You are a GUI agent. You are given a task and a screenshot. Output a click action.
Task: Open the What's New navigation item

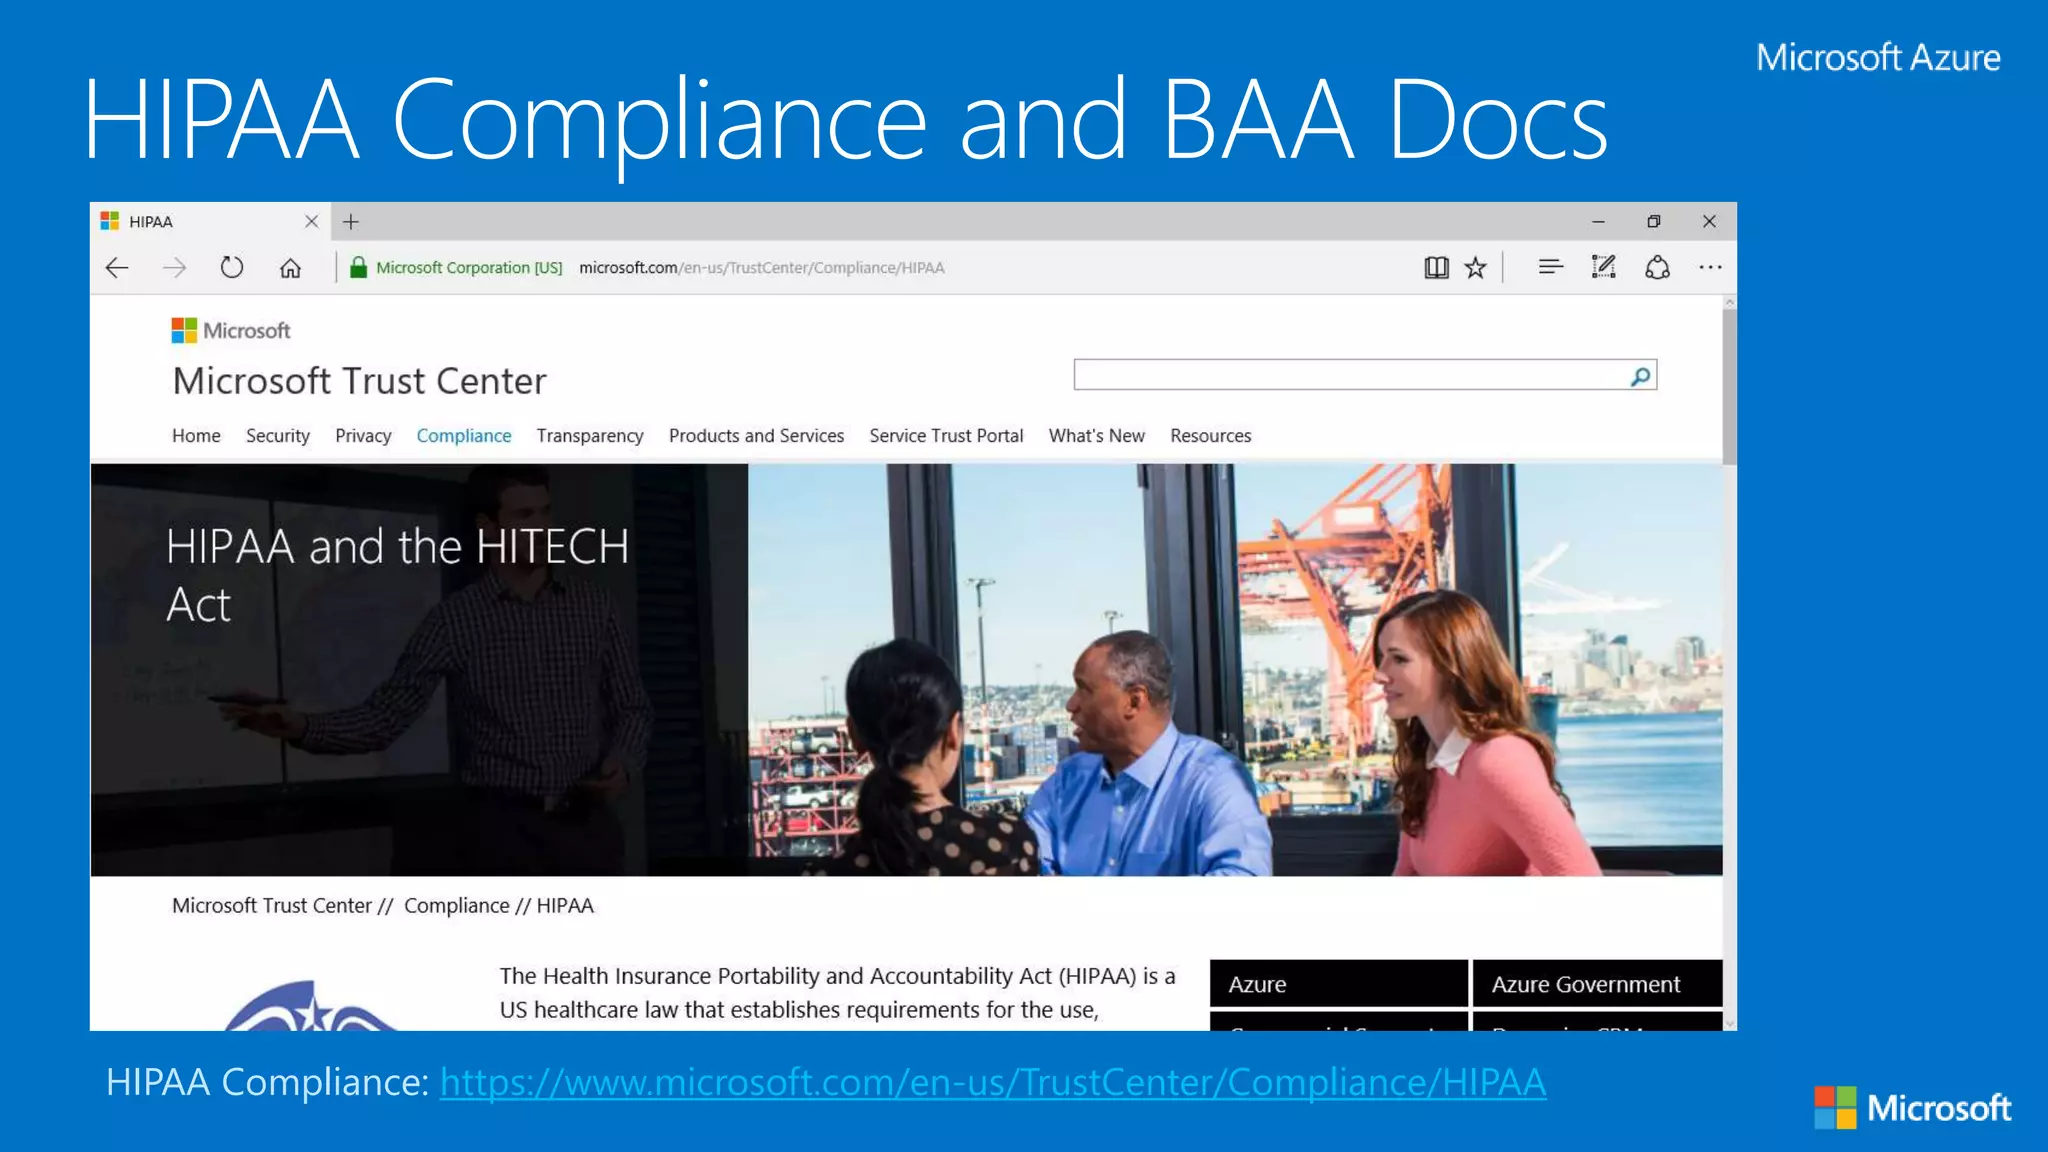(x=1097, y=436)
